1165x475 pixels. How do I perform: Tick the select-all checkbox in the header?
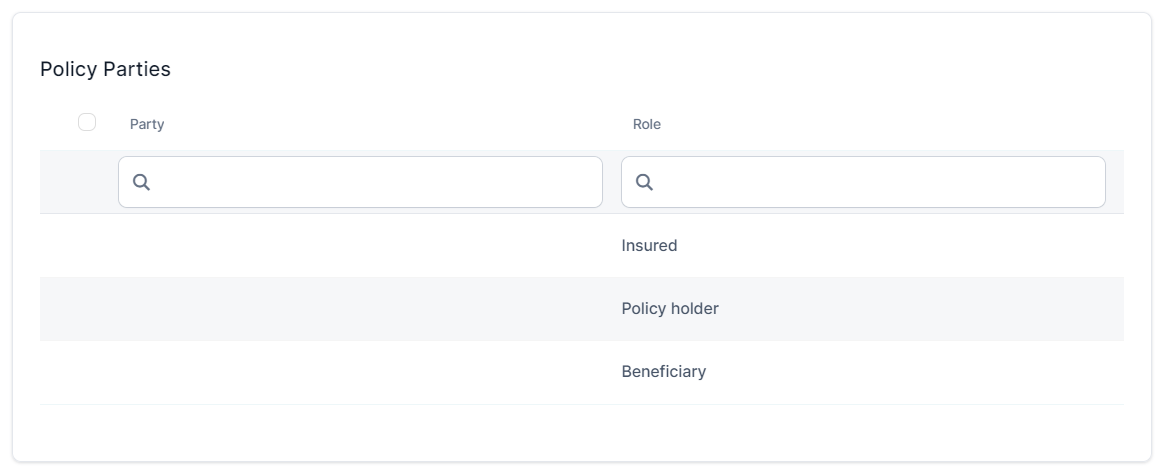click(x=87, y=122)
